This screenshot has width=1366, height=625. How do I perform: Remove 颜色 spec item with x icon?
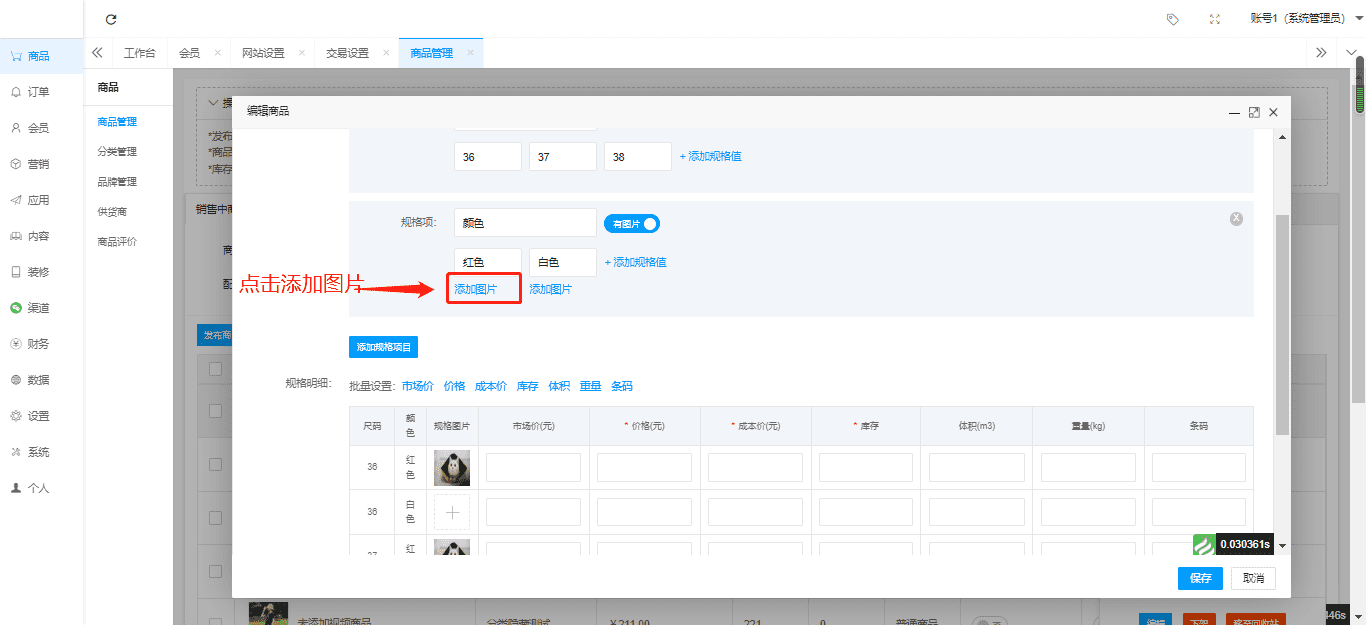pos(1236,218)
